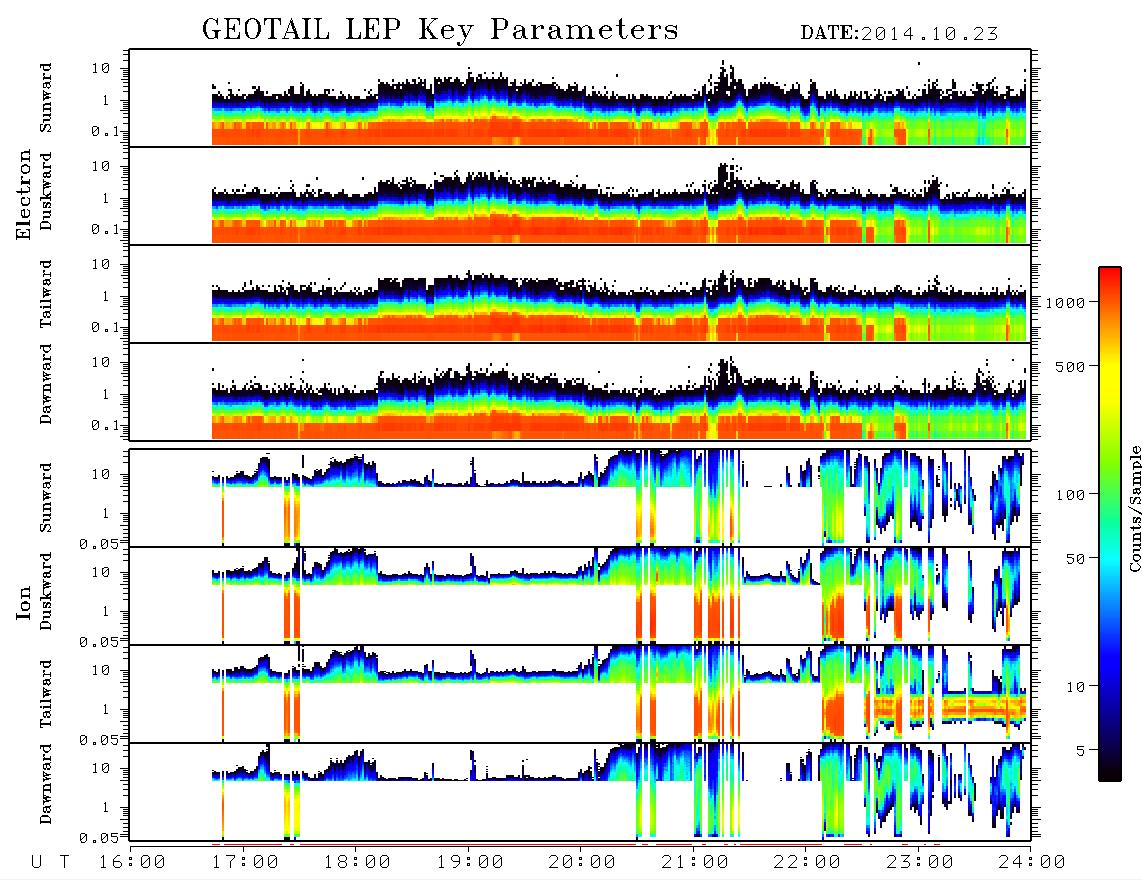Image resolution: width=1142 pixels, height=880 pixels.
Task: Click the "16:00" time tick label
Action: click(132, 863)
